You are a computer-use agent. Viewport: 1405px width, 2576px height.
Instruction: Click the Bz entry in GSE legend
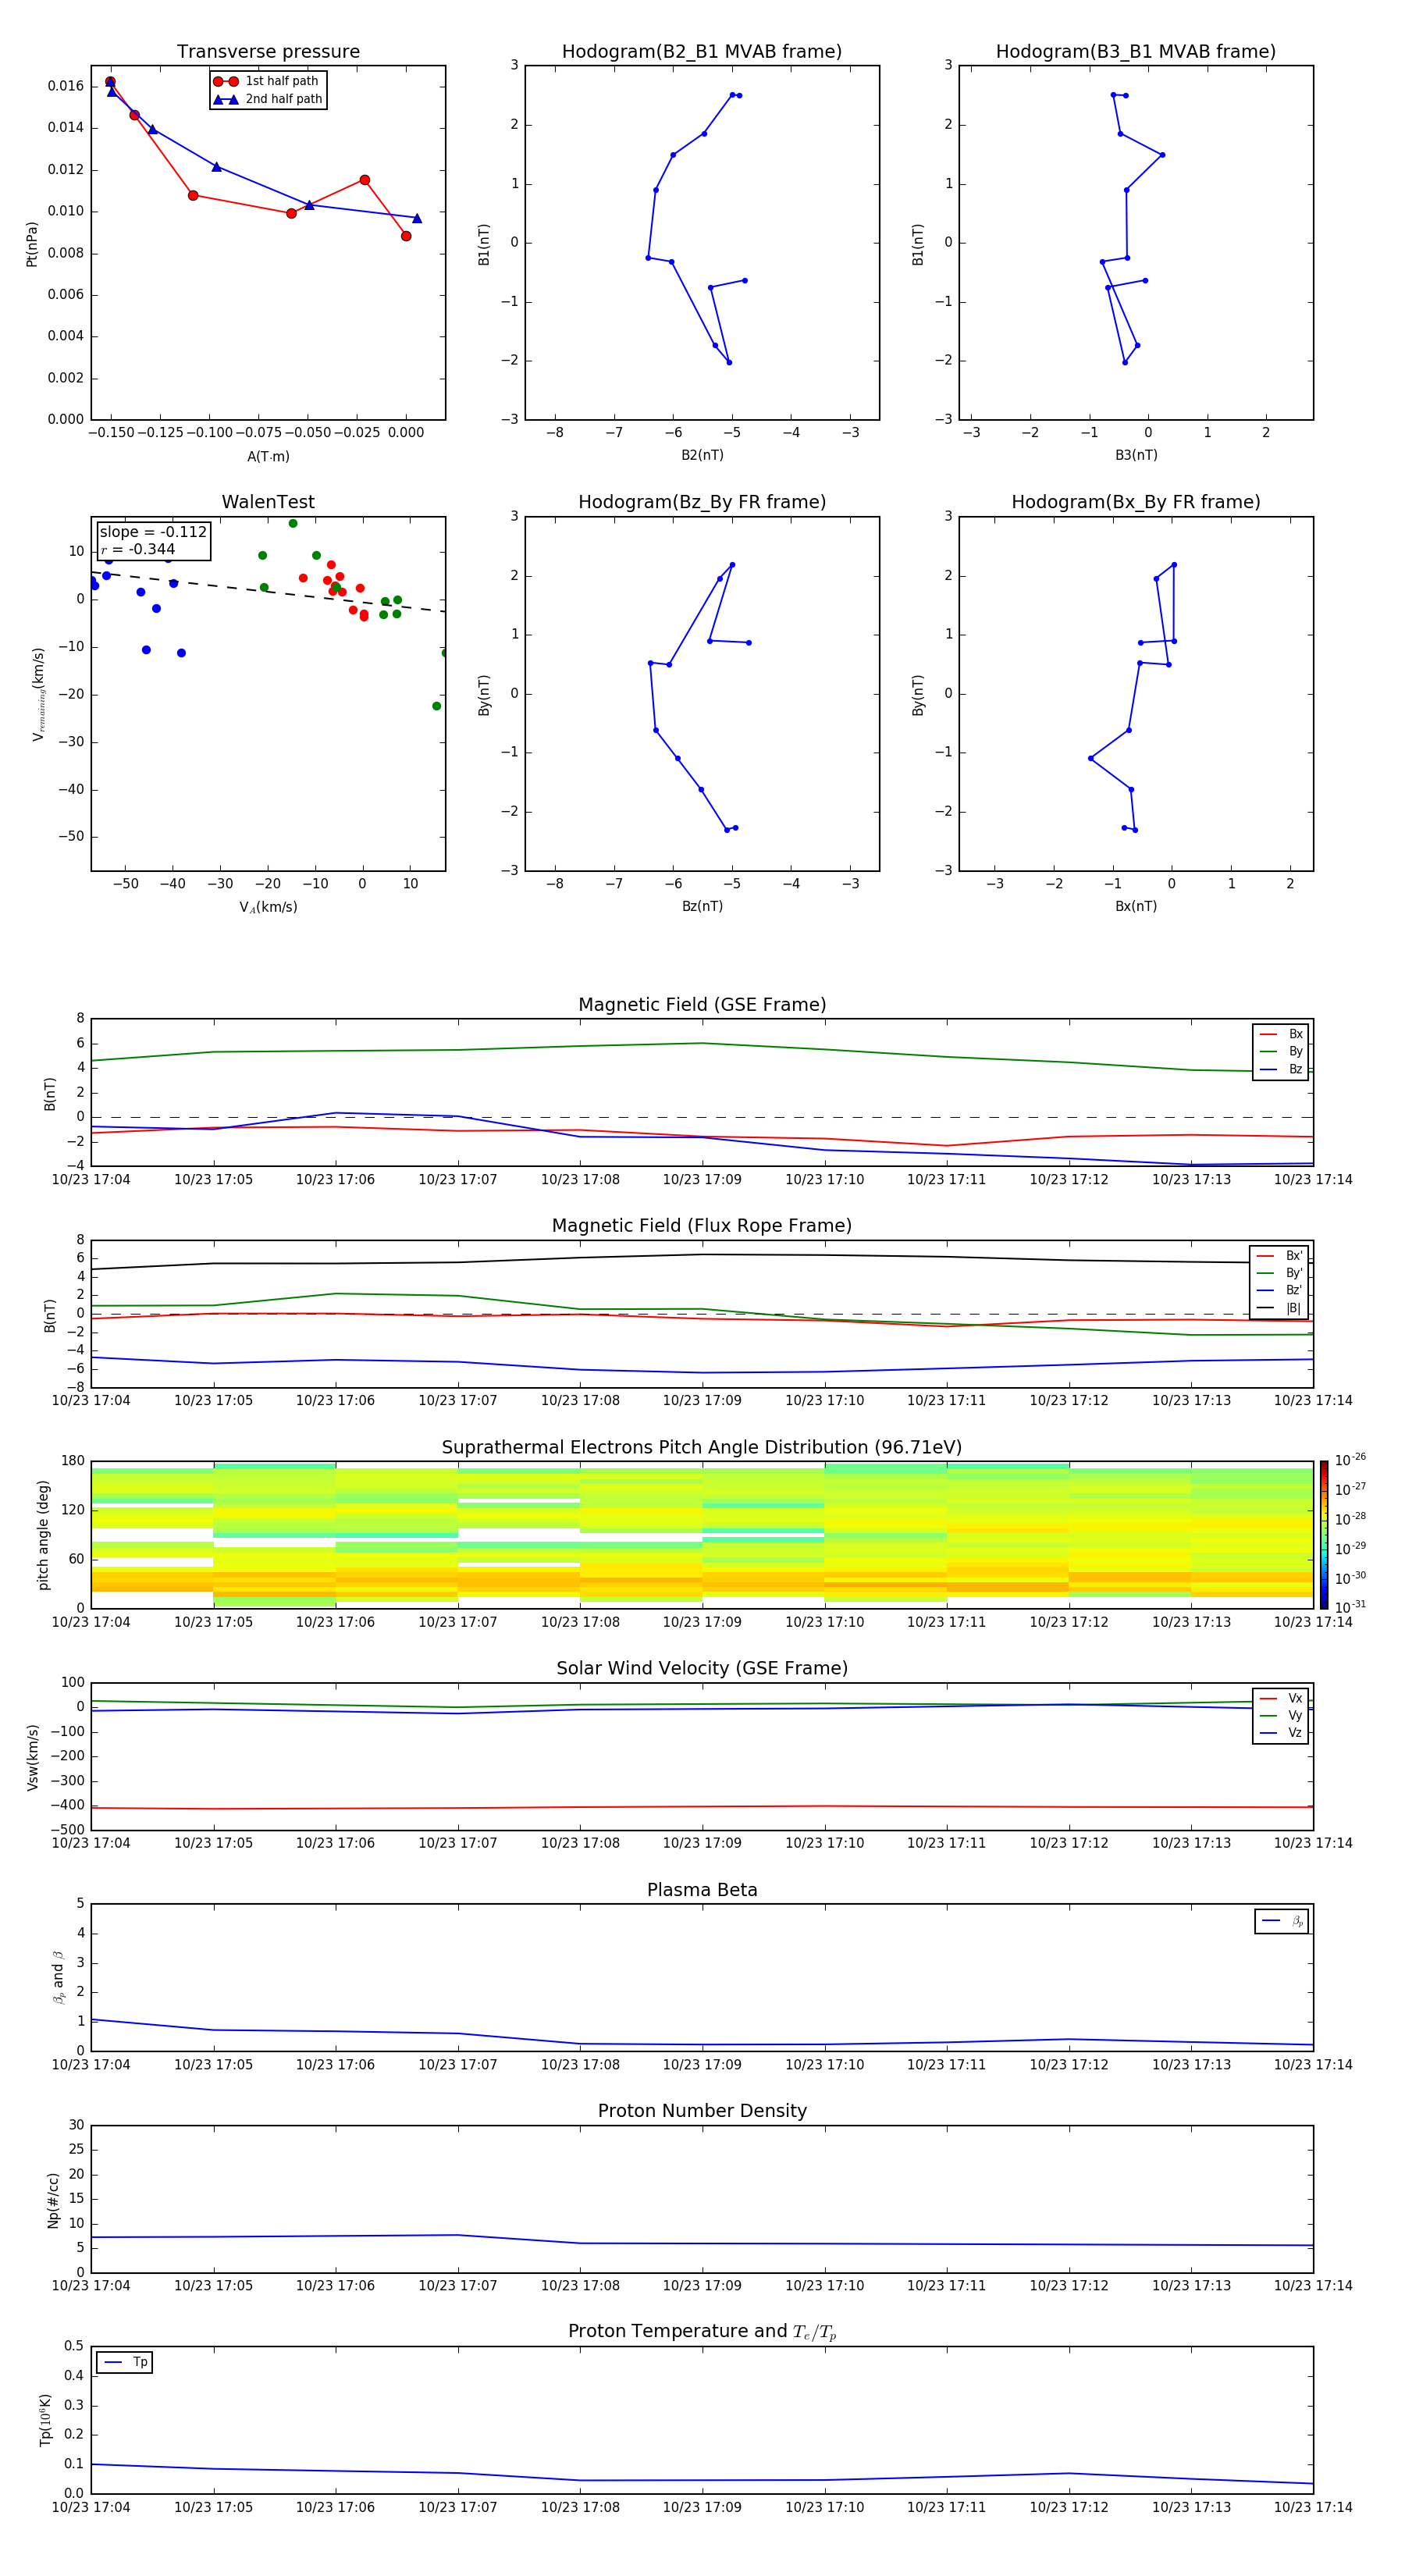tap(1281, 1070)
